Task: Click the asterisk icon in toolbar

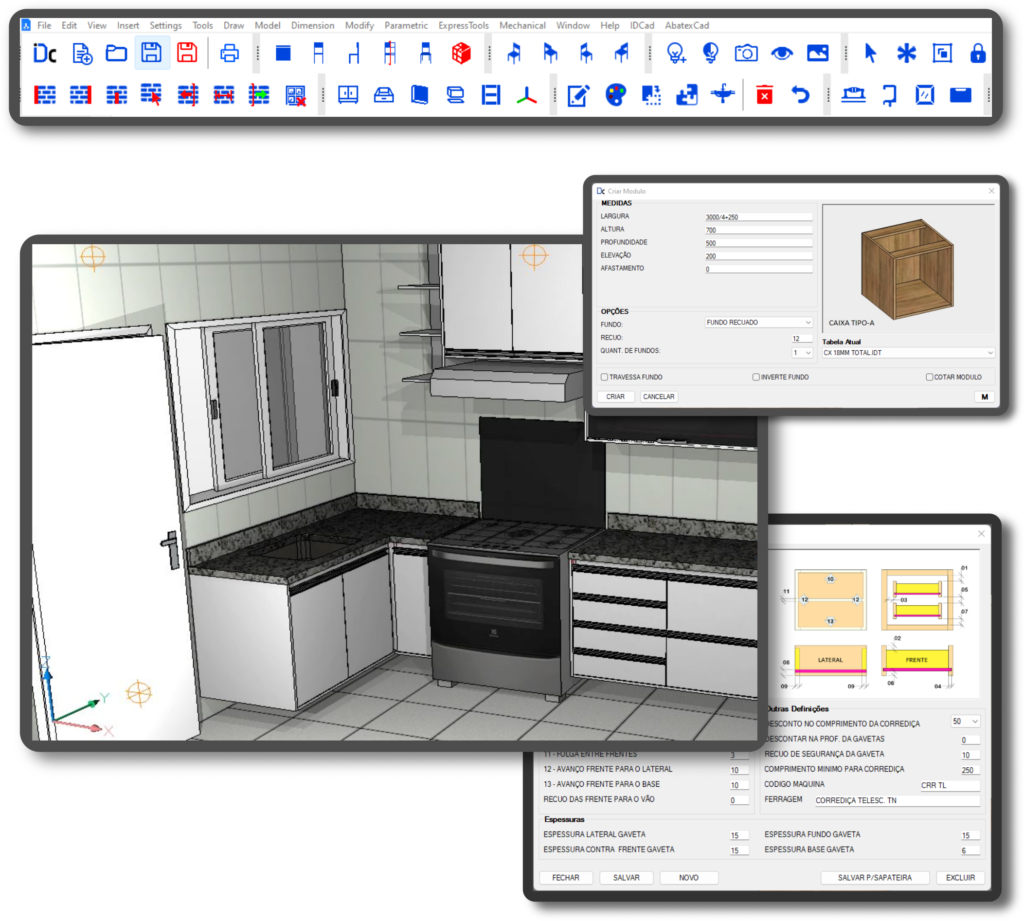Action: [906, 53]
